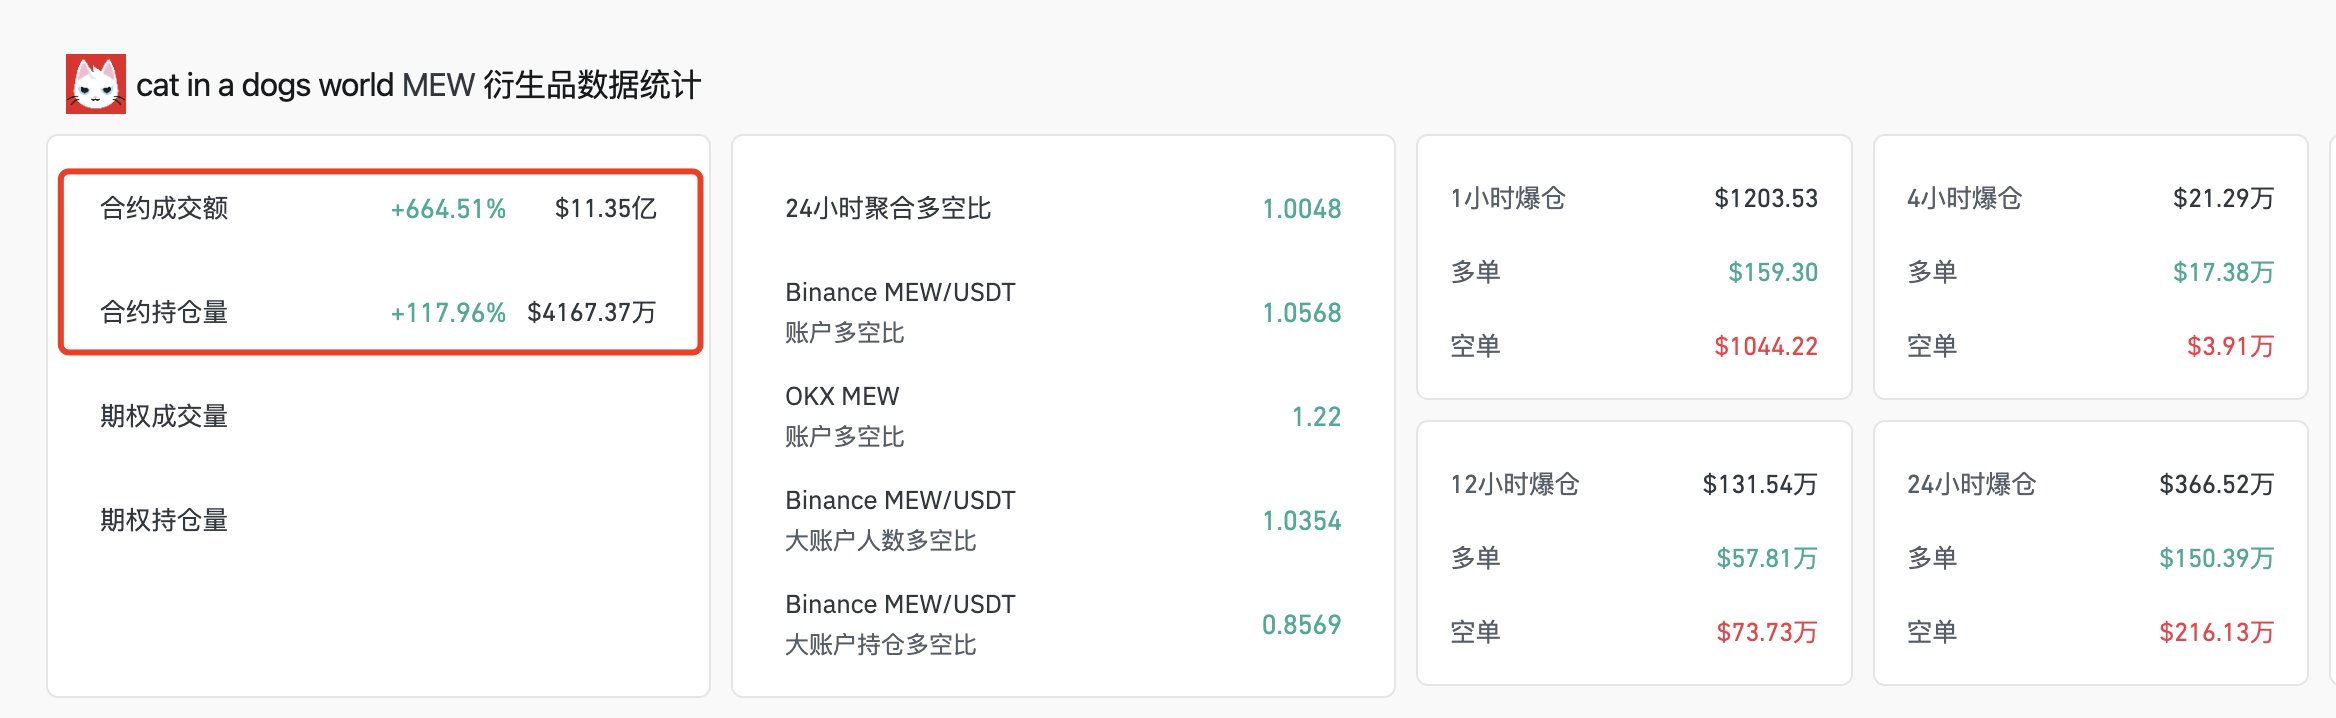Click the $216.13万 24-hour short liquidation value
This screenshot has height=718, width=2336.
pyautogui.click(x=2216, y=632)
